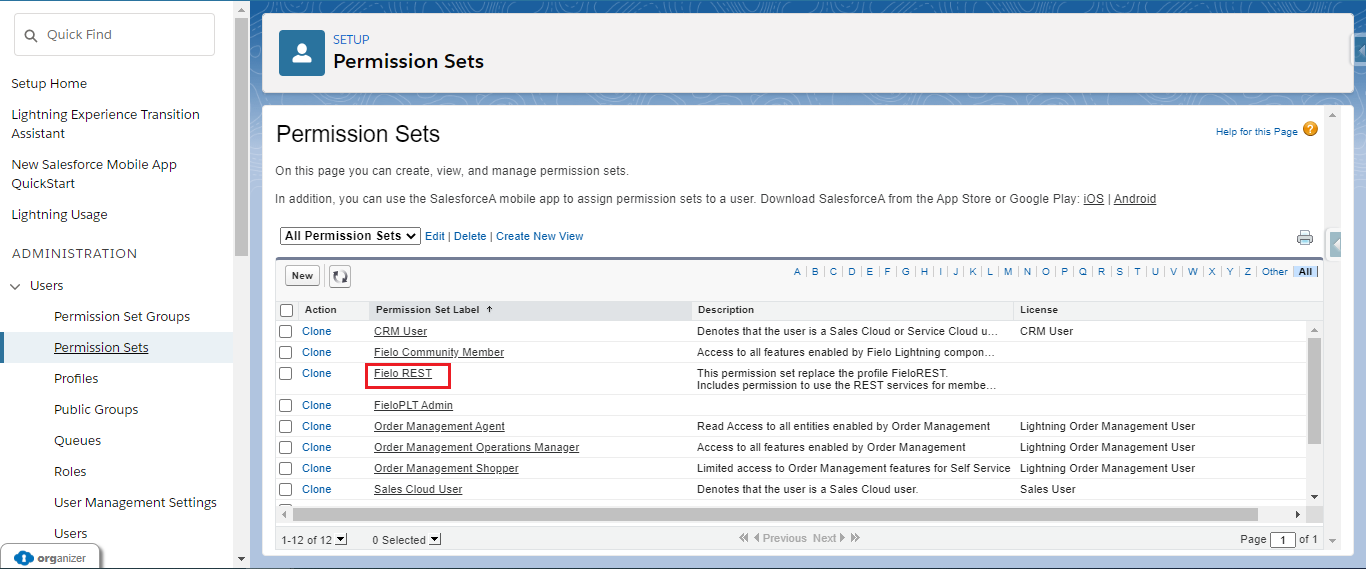Go to last page arrow icon
The height and width of the screenshot is (569, 1366).
click(x=855, y=538)
